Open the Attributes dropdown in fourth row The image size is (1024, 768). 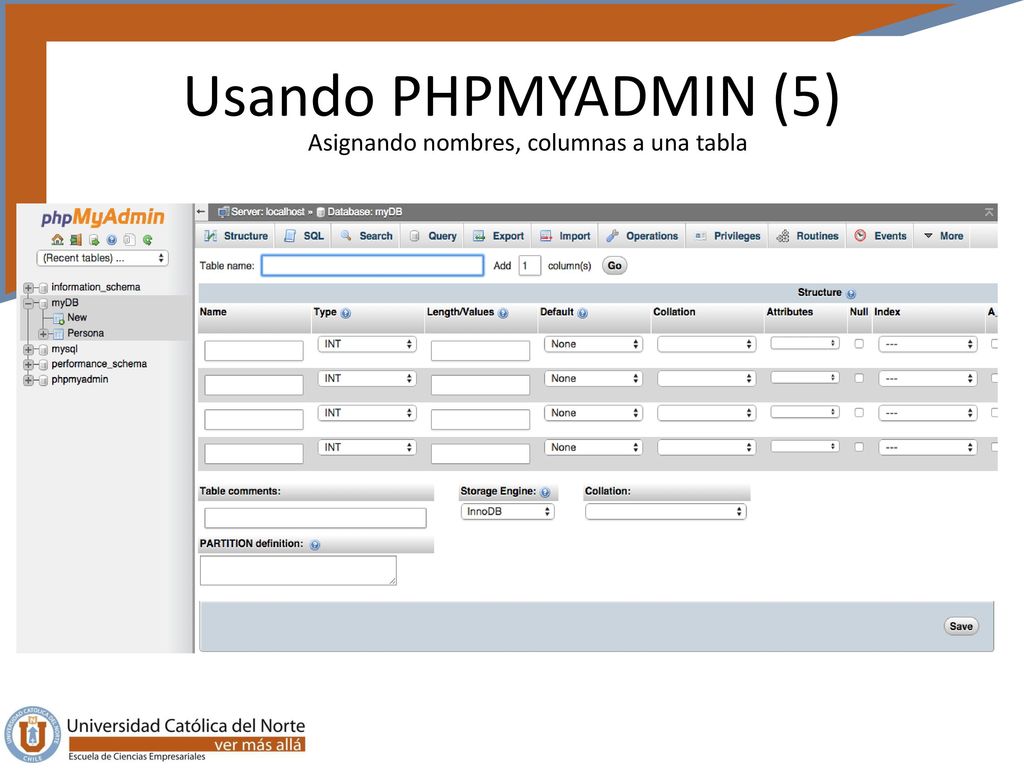pyautogui.click(x=805, y=447)
